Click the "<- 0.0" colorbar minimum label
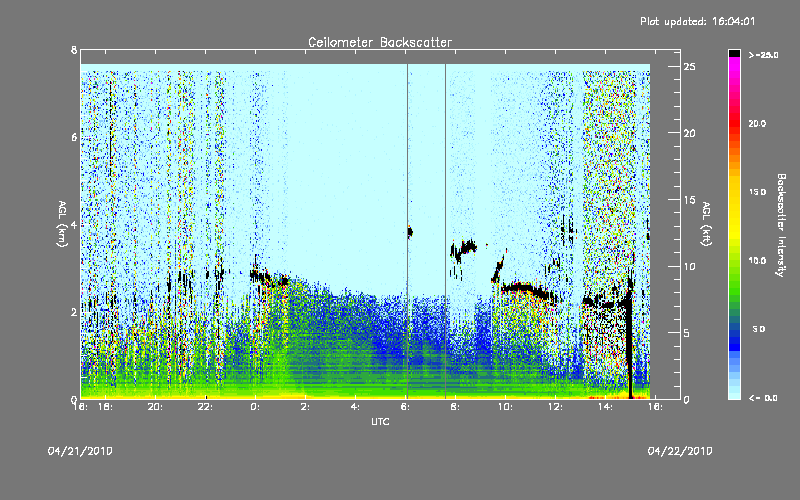The image size is (800, 500). coord(763,398)
